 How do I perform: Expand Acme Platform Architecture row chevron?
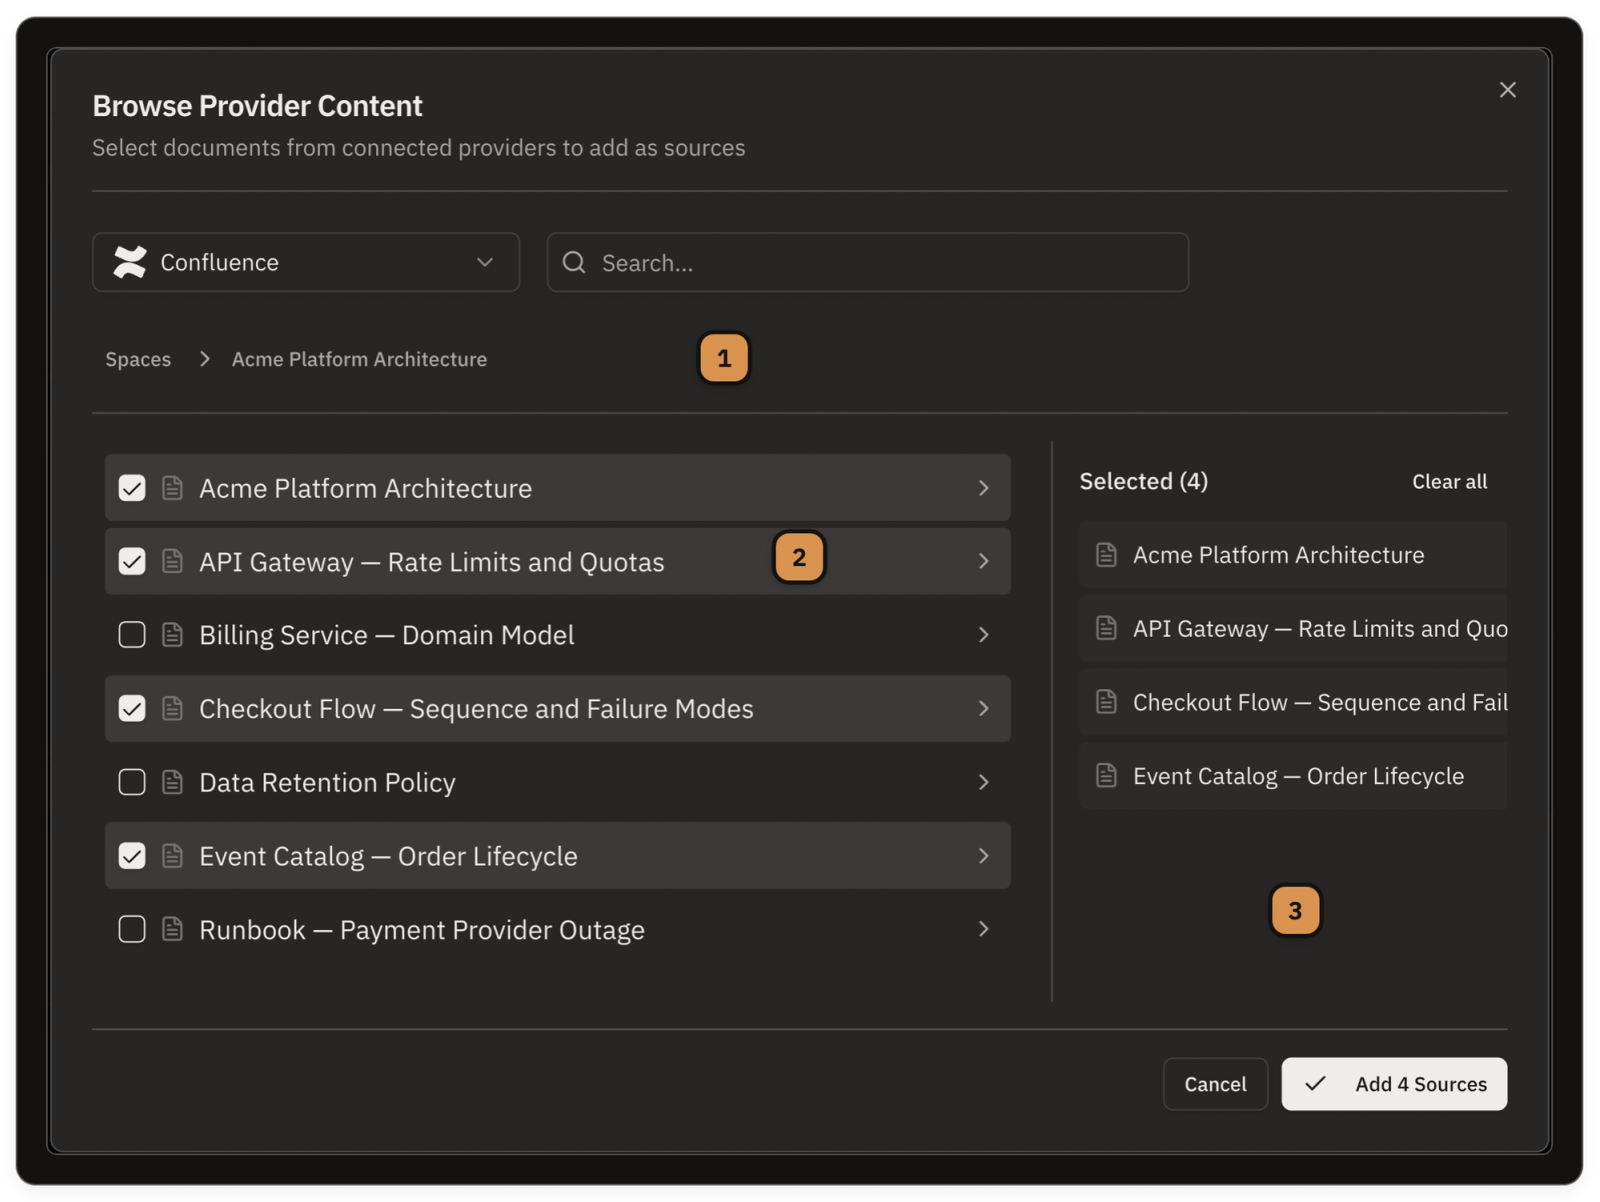click(x=984, y=488)
